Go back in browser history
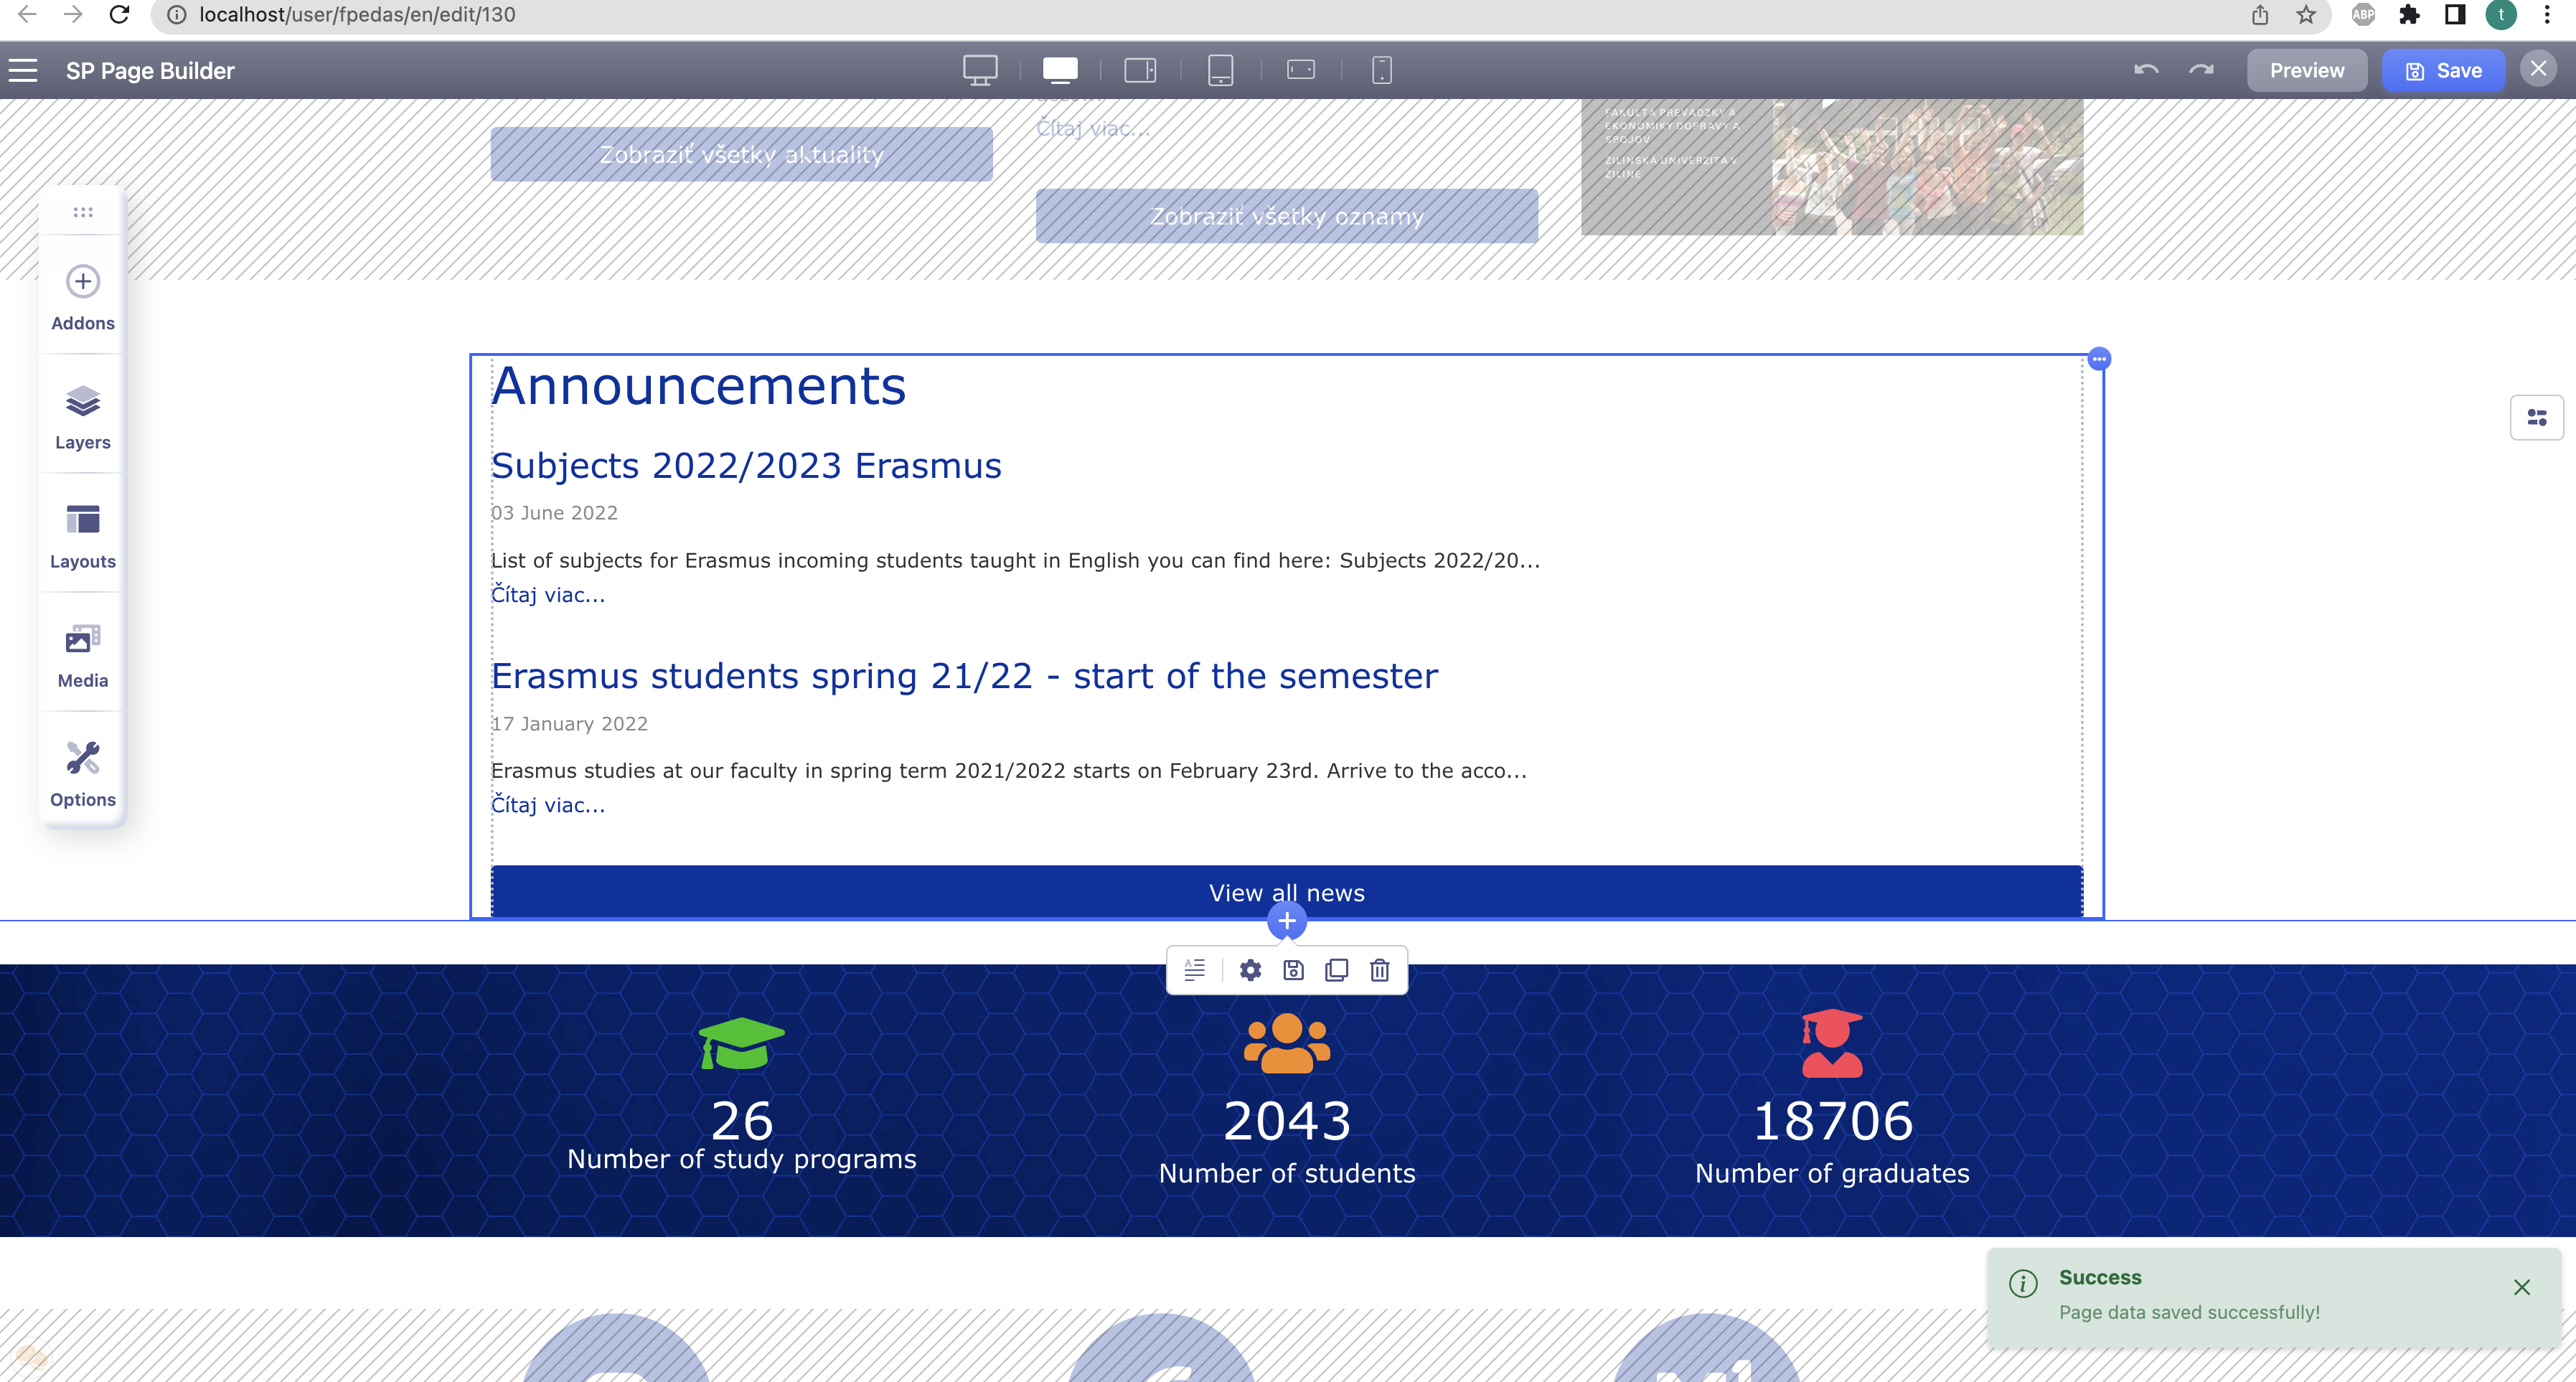The width and height of the screenshot is (2576, 1382). coord(28,15)
